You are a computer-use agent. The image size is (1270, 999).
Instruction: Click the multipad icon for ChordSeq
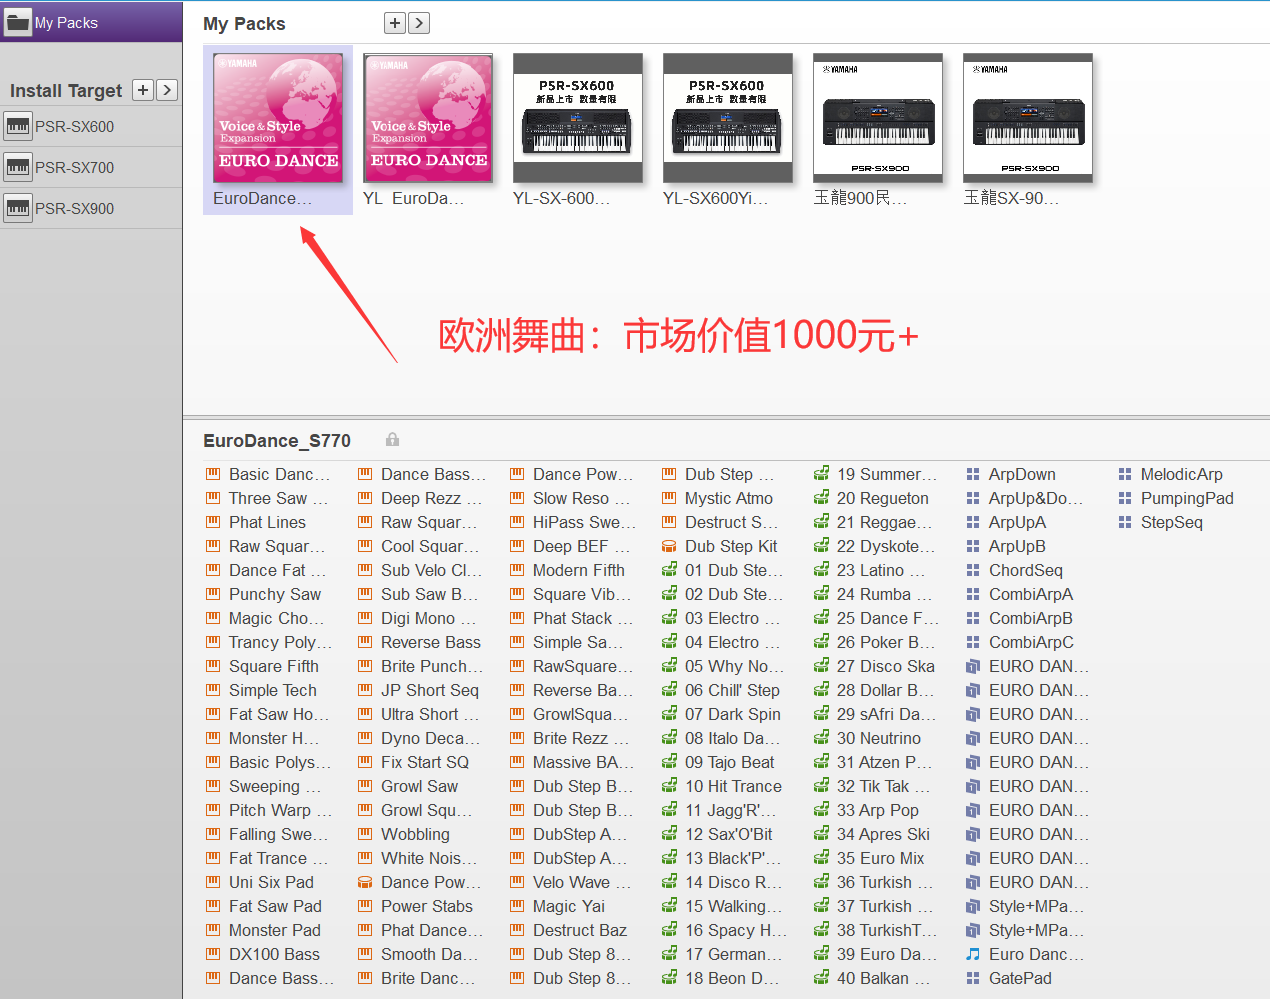pos(973,570)
